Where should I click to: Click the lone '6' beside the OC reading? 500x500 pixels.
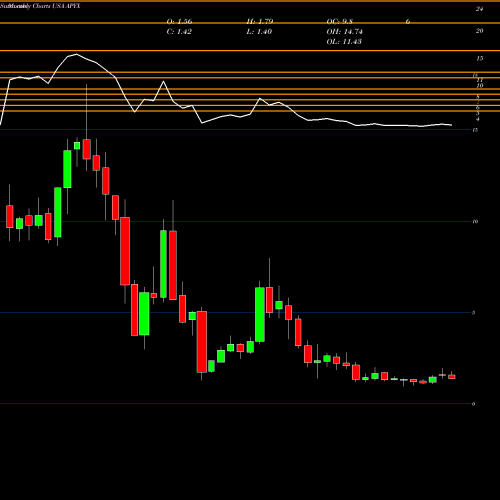[408, 22]
